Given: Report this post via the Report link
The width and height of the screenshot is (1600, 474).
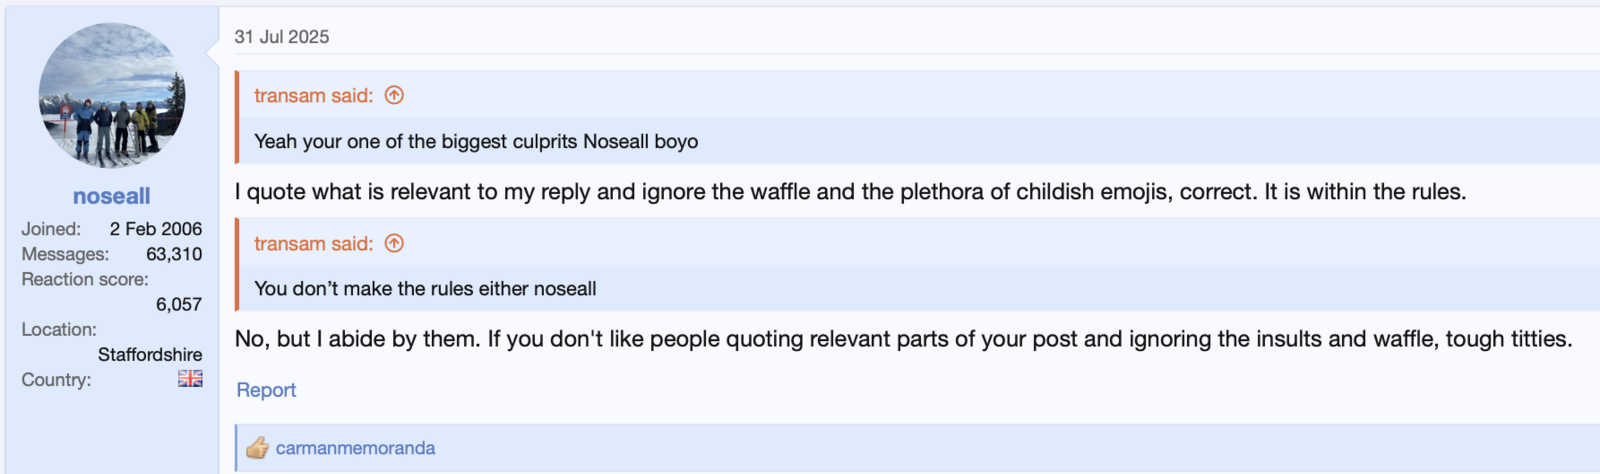Looking at the screenshot, I should pyautogui.click(x=266, y=390).
